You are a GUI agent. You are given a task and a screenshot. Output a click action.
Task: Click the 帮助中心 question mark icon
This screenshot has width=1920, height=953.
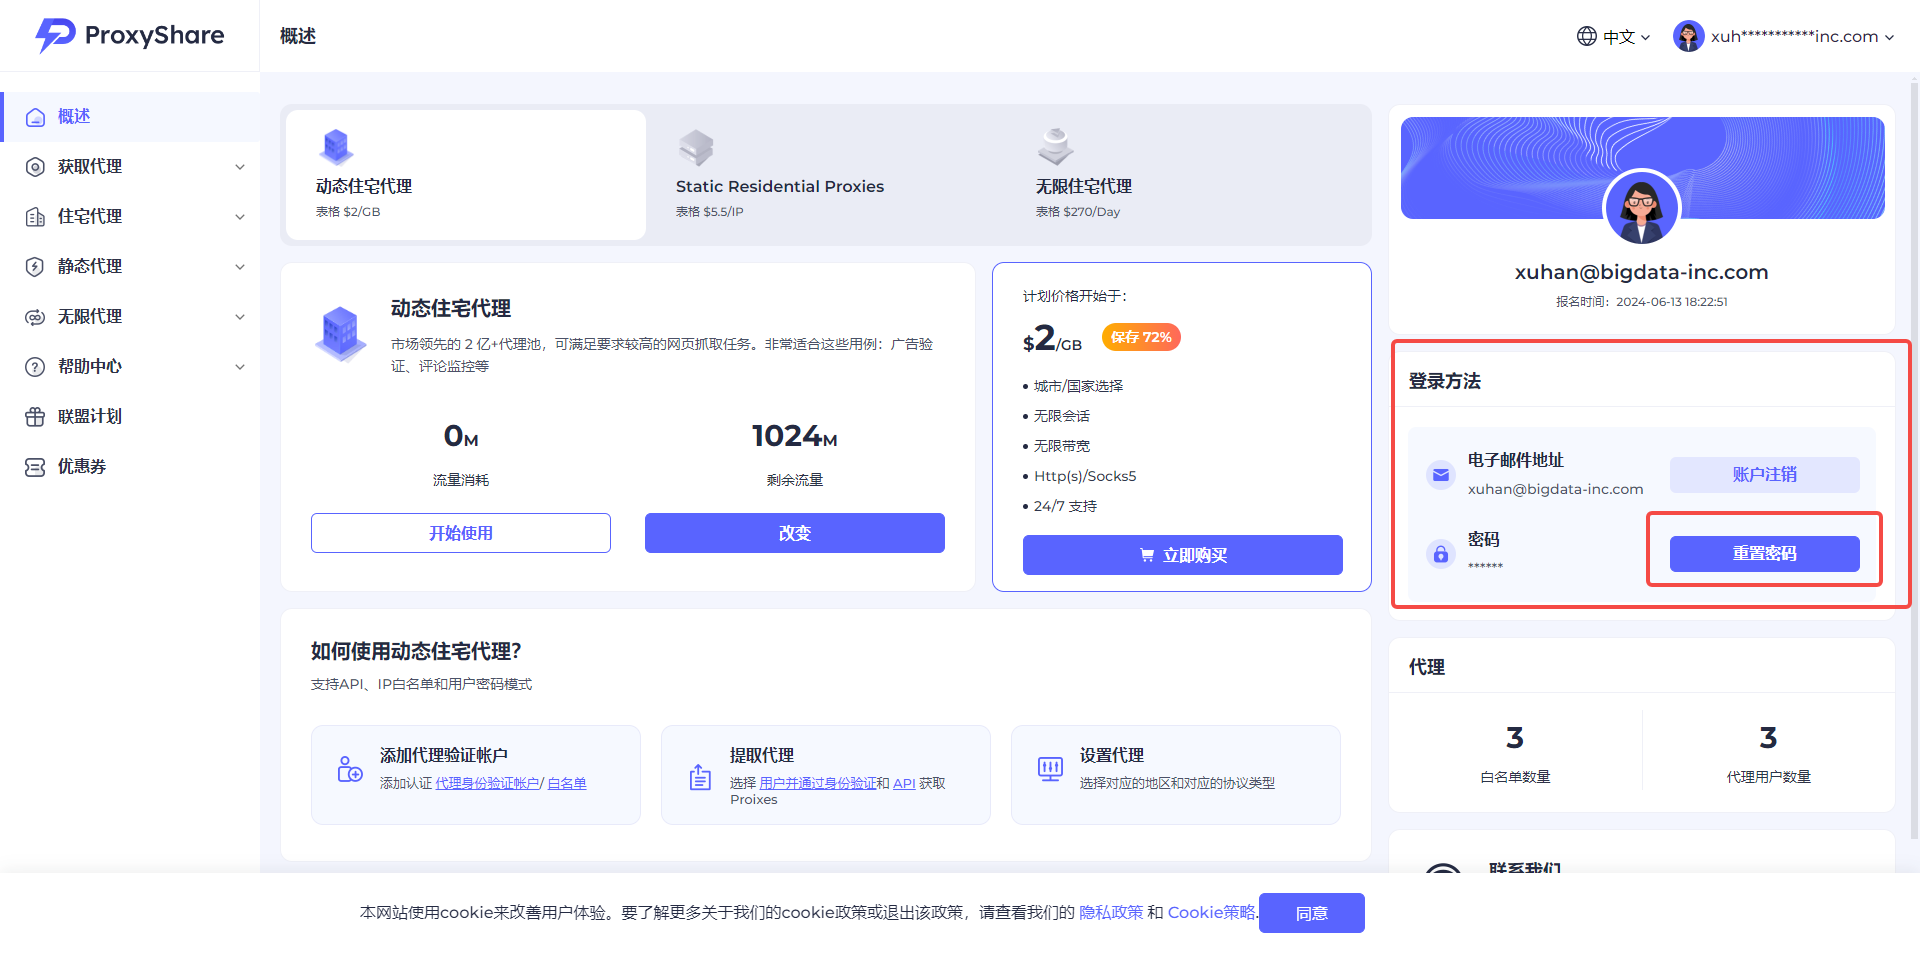(35, 367)
